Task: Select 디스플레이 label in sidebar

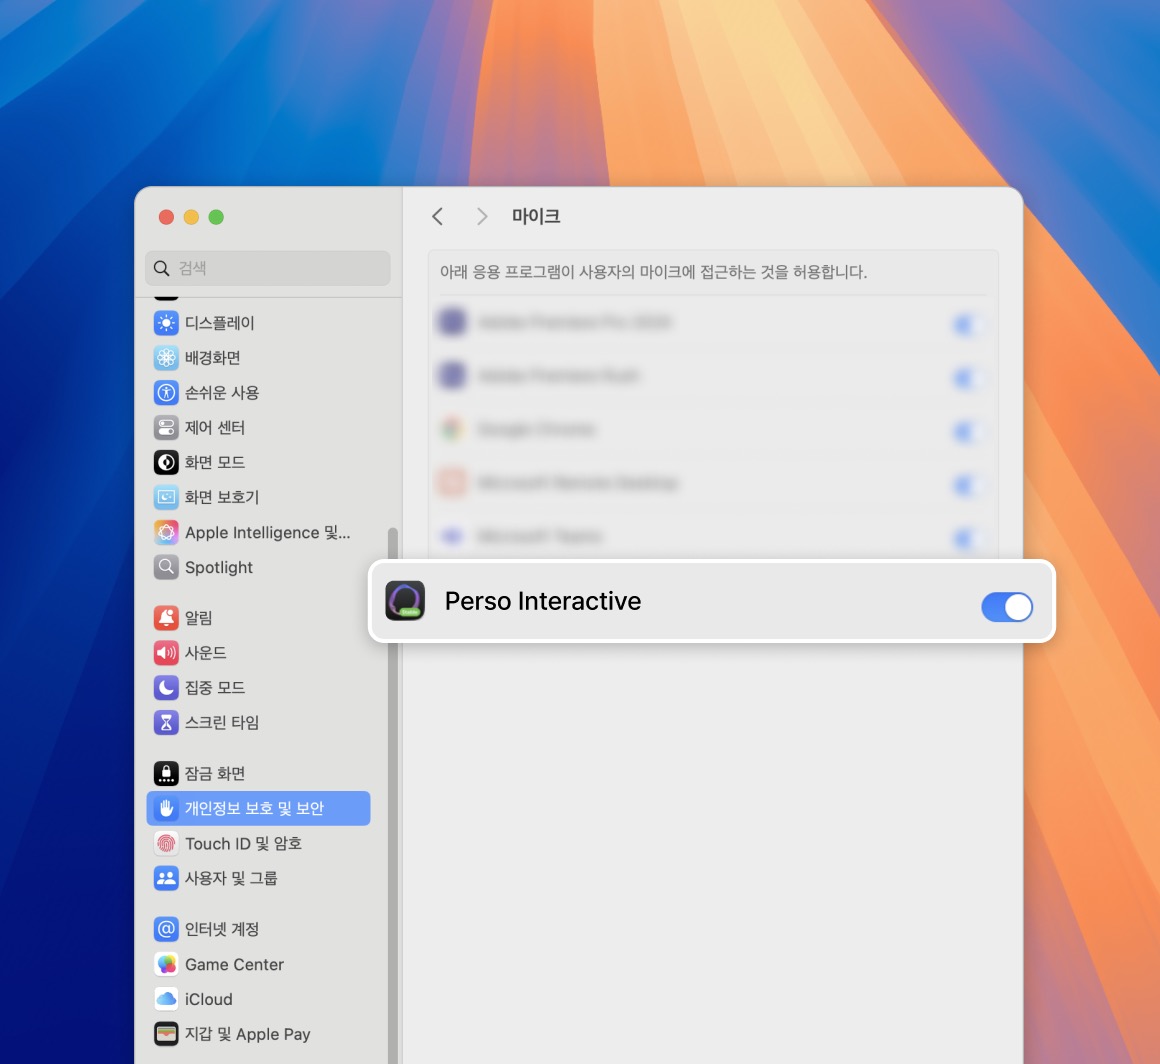Action: click(220, 323)
